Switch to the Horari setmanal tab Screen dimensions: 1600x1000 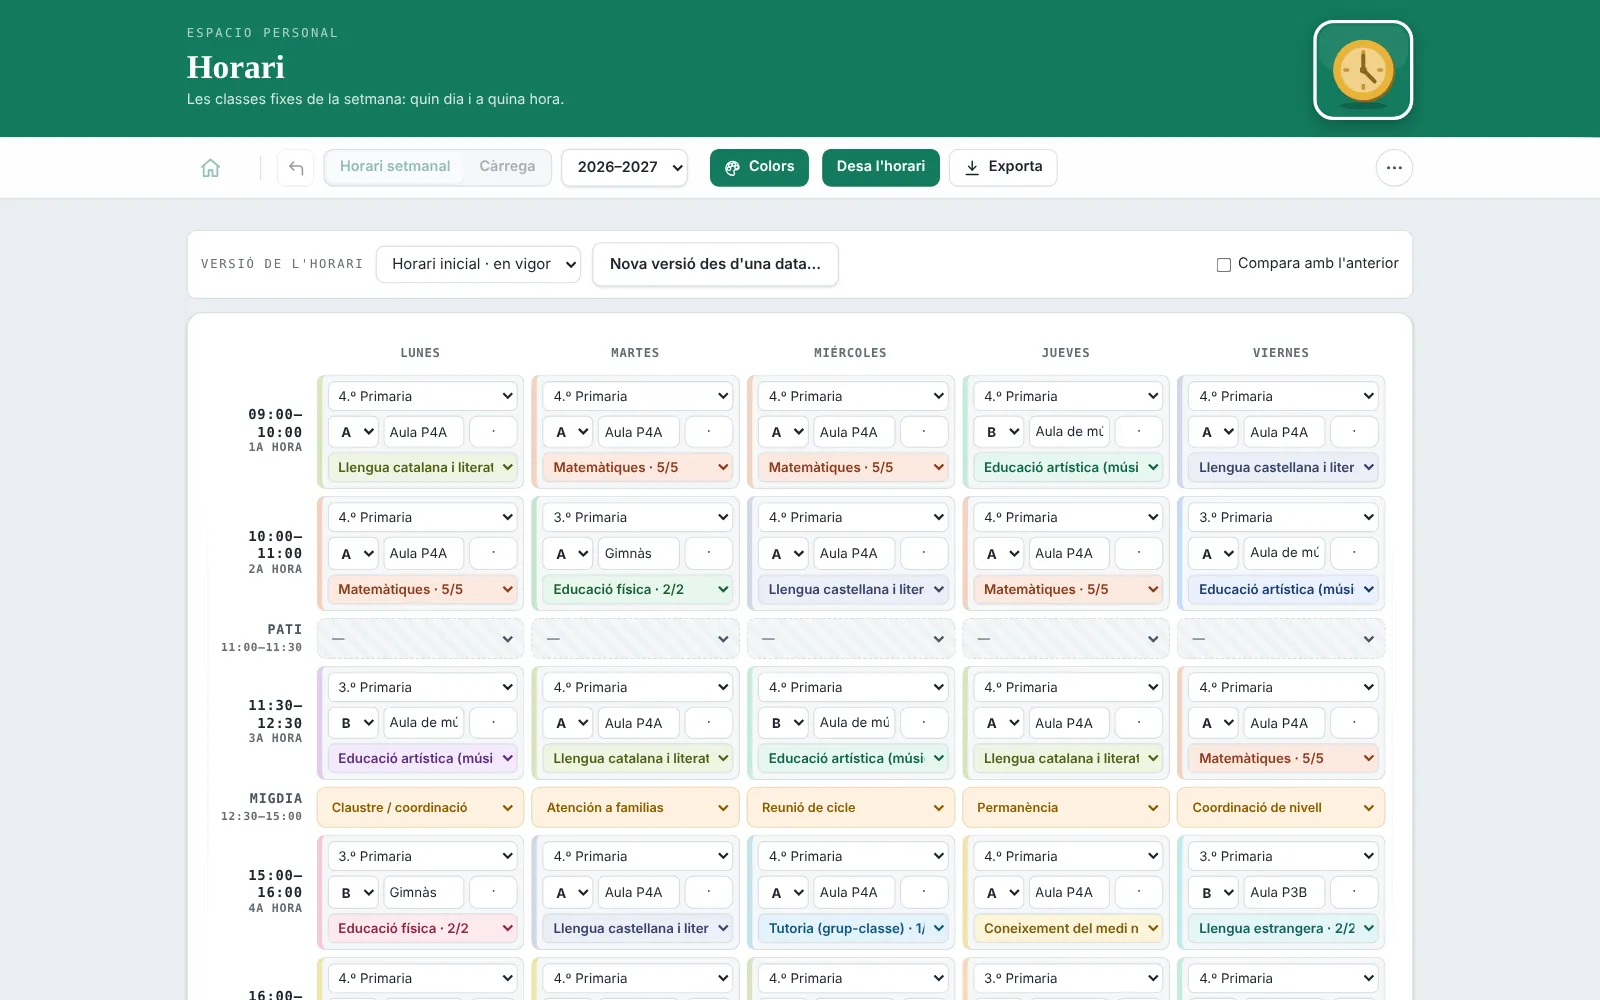click(395, 167)
